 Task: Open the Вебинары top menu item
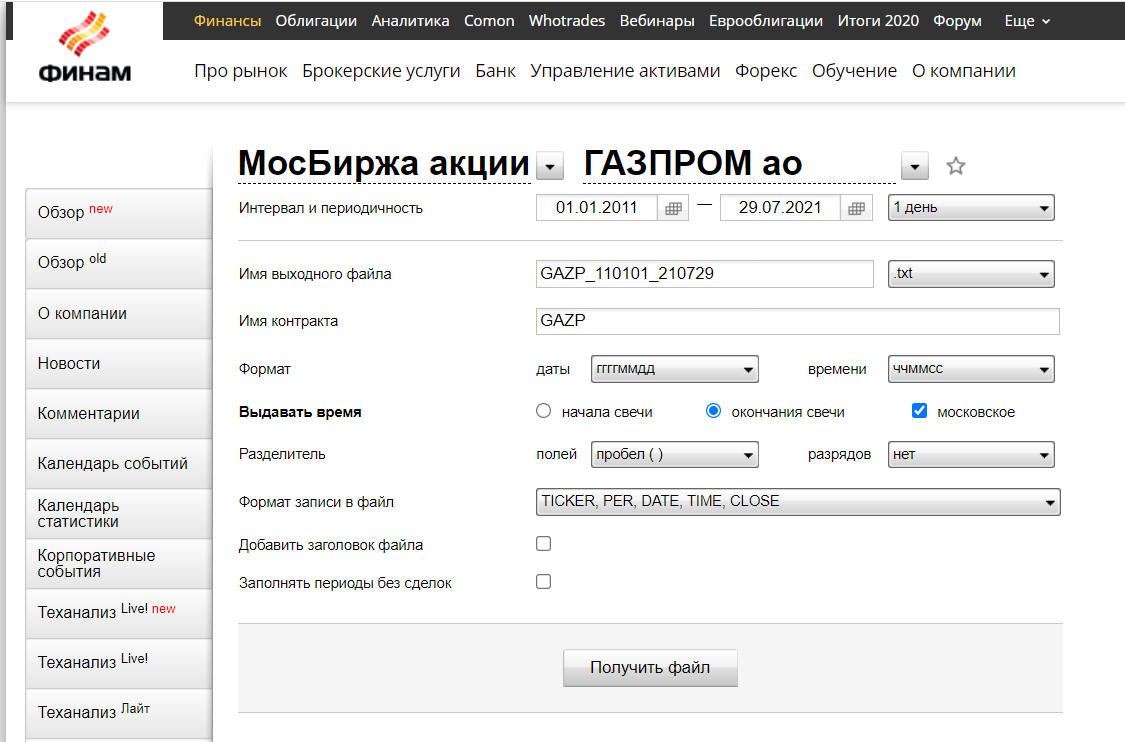(x=657, y=21)
